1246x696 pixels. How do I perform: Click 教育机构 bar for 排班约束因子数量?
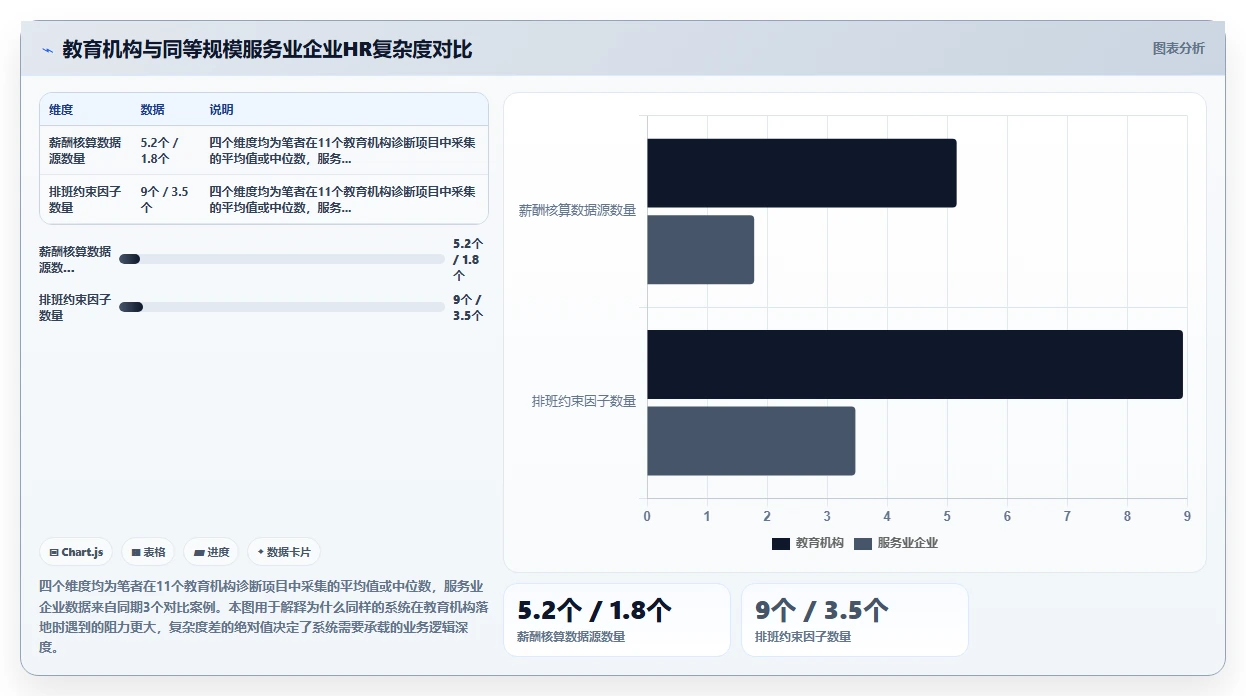915,364
